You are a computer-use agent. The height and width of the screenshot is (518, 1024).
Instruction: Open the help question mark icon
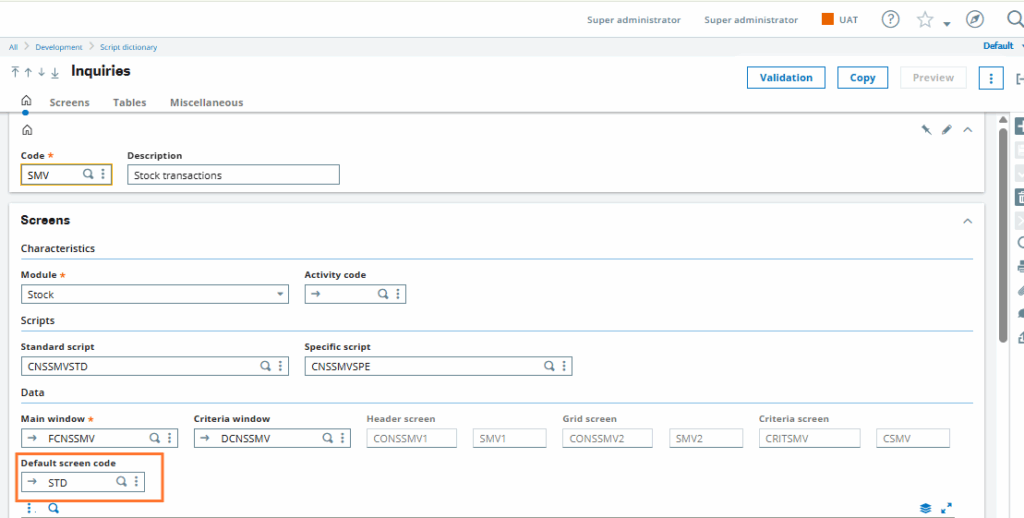coord(890,20)
